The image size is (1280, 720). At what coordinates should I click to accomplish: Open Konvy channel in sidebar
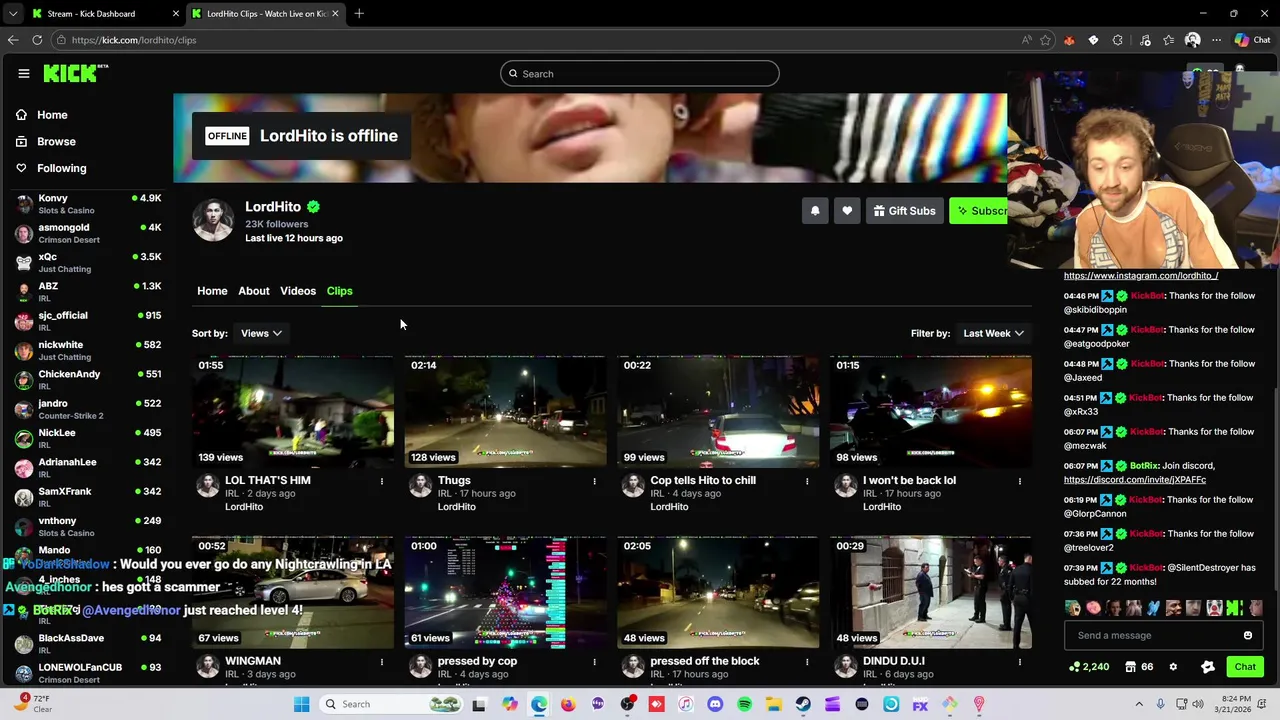coord(88,204)
